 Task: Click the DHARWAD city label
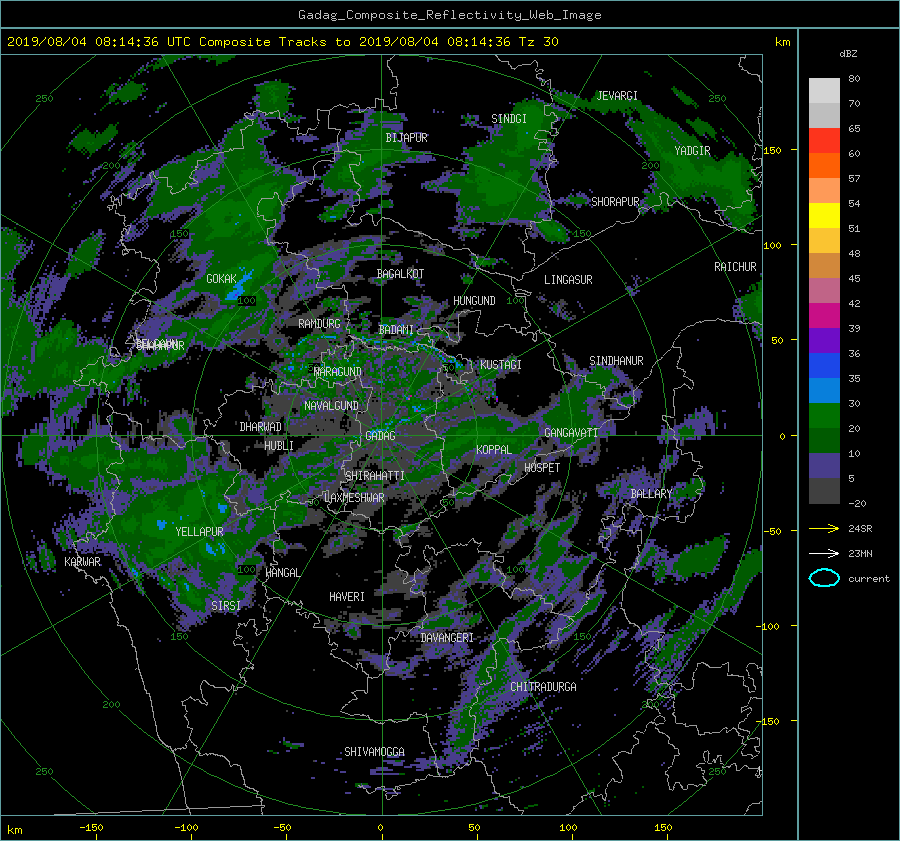261,427
